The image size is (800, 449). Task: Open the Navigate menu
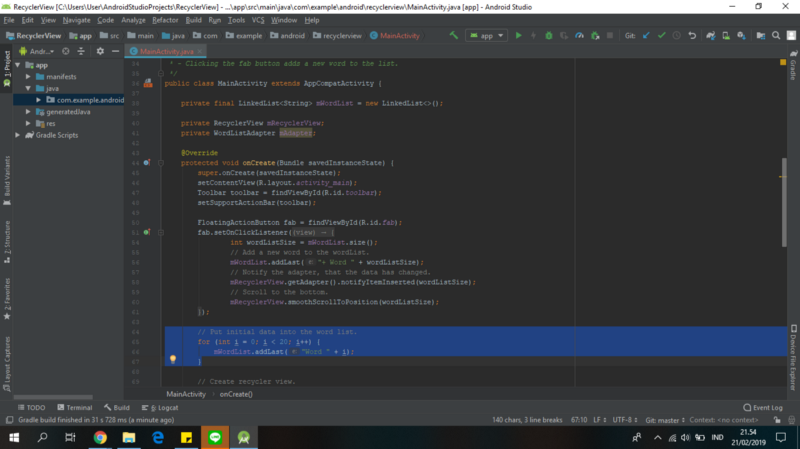tap(77, 20)
